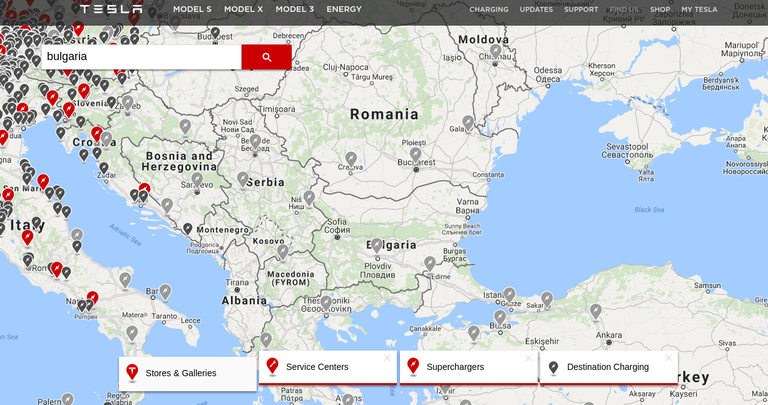The image size is (768, 405).
Task: Click the gray pin near Plovdiv
Action: [x=376, y=245]
